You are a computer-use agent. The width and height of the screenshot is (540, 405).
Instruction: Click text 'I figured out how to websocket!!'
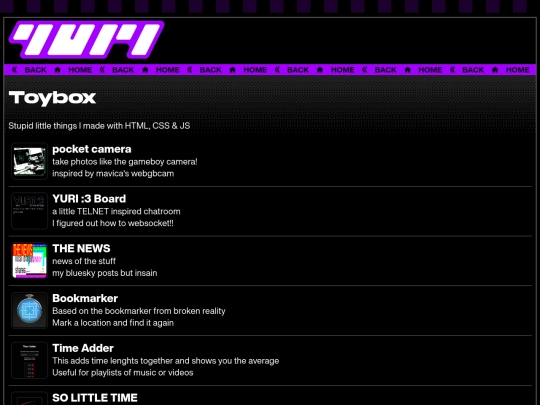pos(113,223)
